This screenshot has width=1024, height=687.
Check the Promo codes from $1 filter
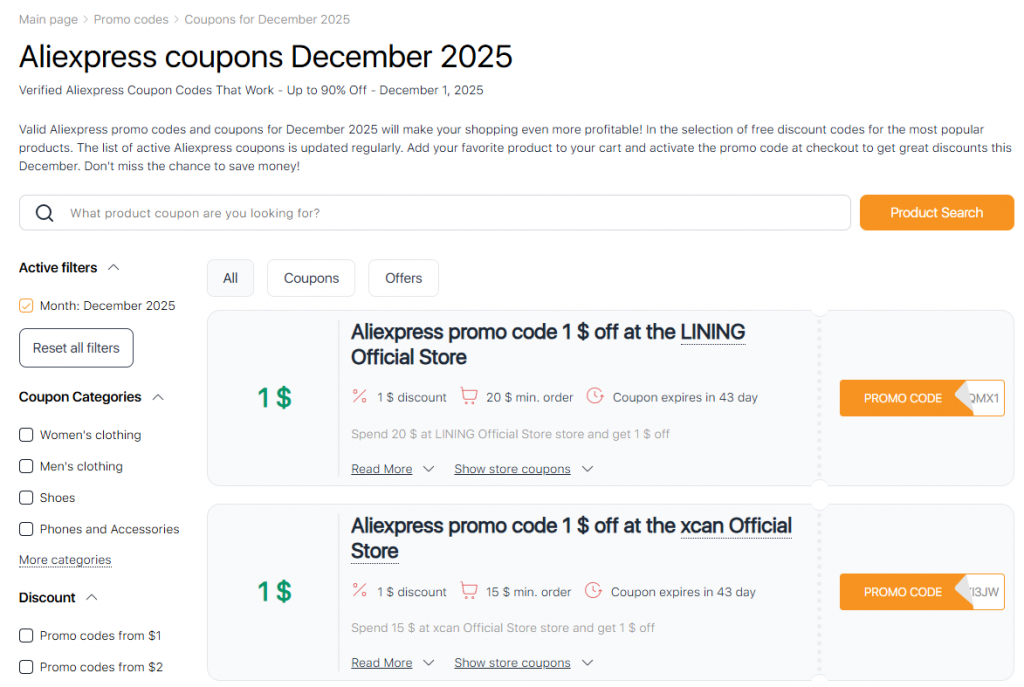25,635
